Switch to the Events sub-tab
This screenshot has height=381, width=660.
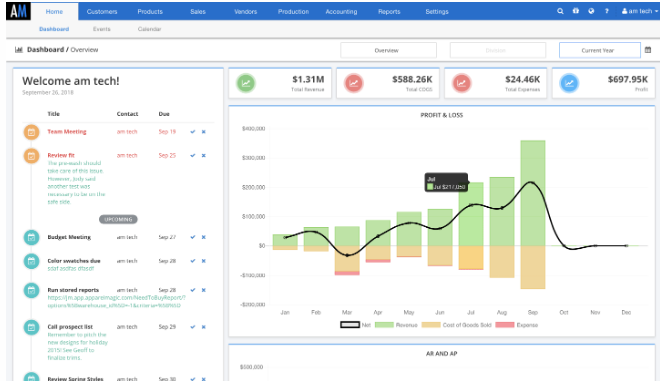102,29
